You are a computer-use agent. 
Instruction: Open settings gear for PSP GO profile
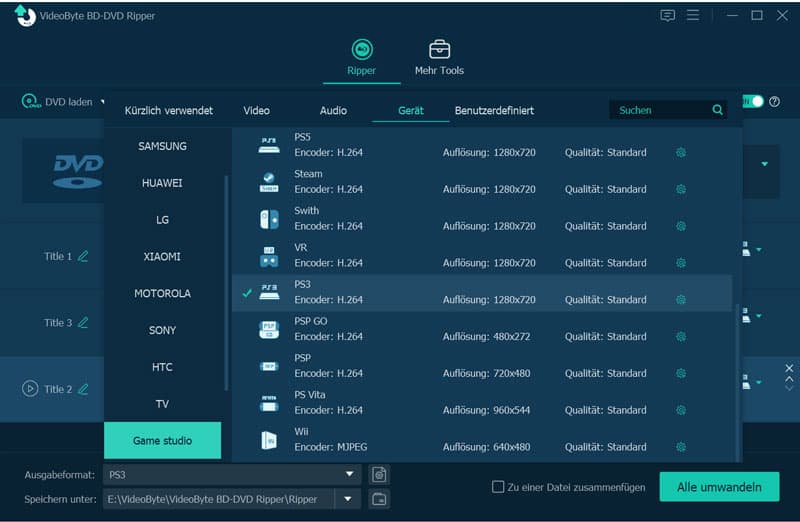681,336
